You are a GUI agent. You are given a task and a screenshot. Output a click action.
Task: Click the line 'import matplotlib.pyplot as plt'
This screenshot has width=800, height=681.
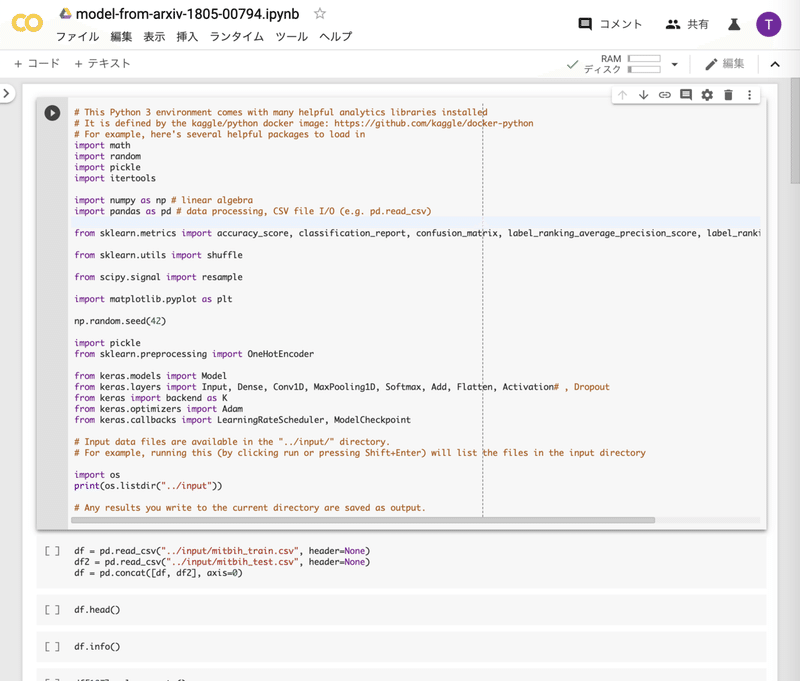pyautogui.click(x=153, y=299)
